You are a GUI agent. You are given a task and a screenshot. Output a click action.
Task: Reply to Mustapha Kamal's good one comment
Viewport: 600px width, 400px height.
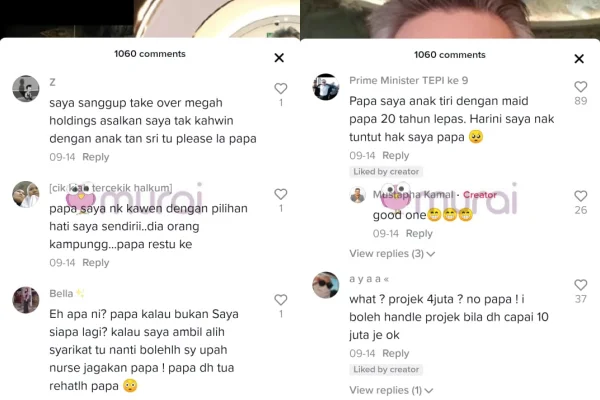[419, 233]
